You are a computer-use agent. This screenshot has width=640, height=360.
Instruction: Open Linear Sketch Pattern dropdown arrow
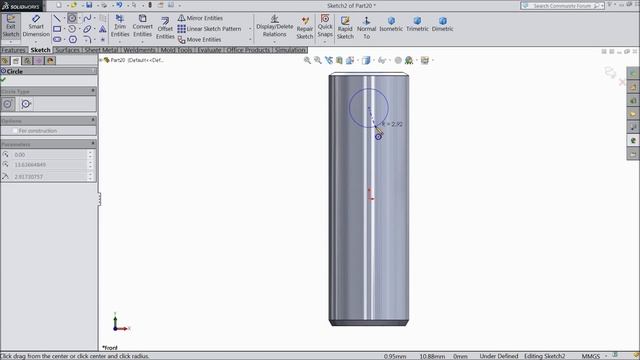coord(250,29)
